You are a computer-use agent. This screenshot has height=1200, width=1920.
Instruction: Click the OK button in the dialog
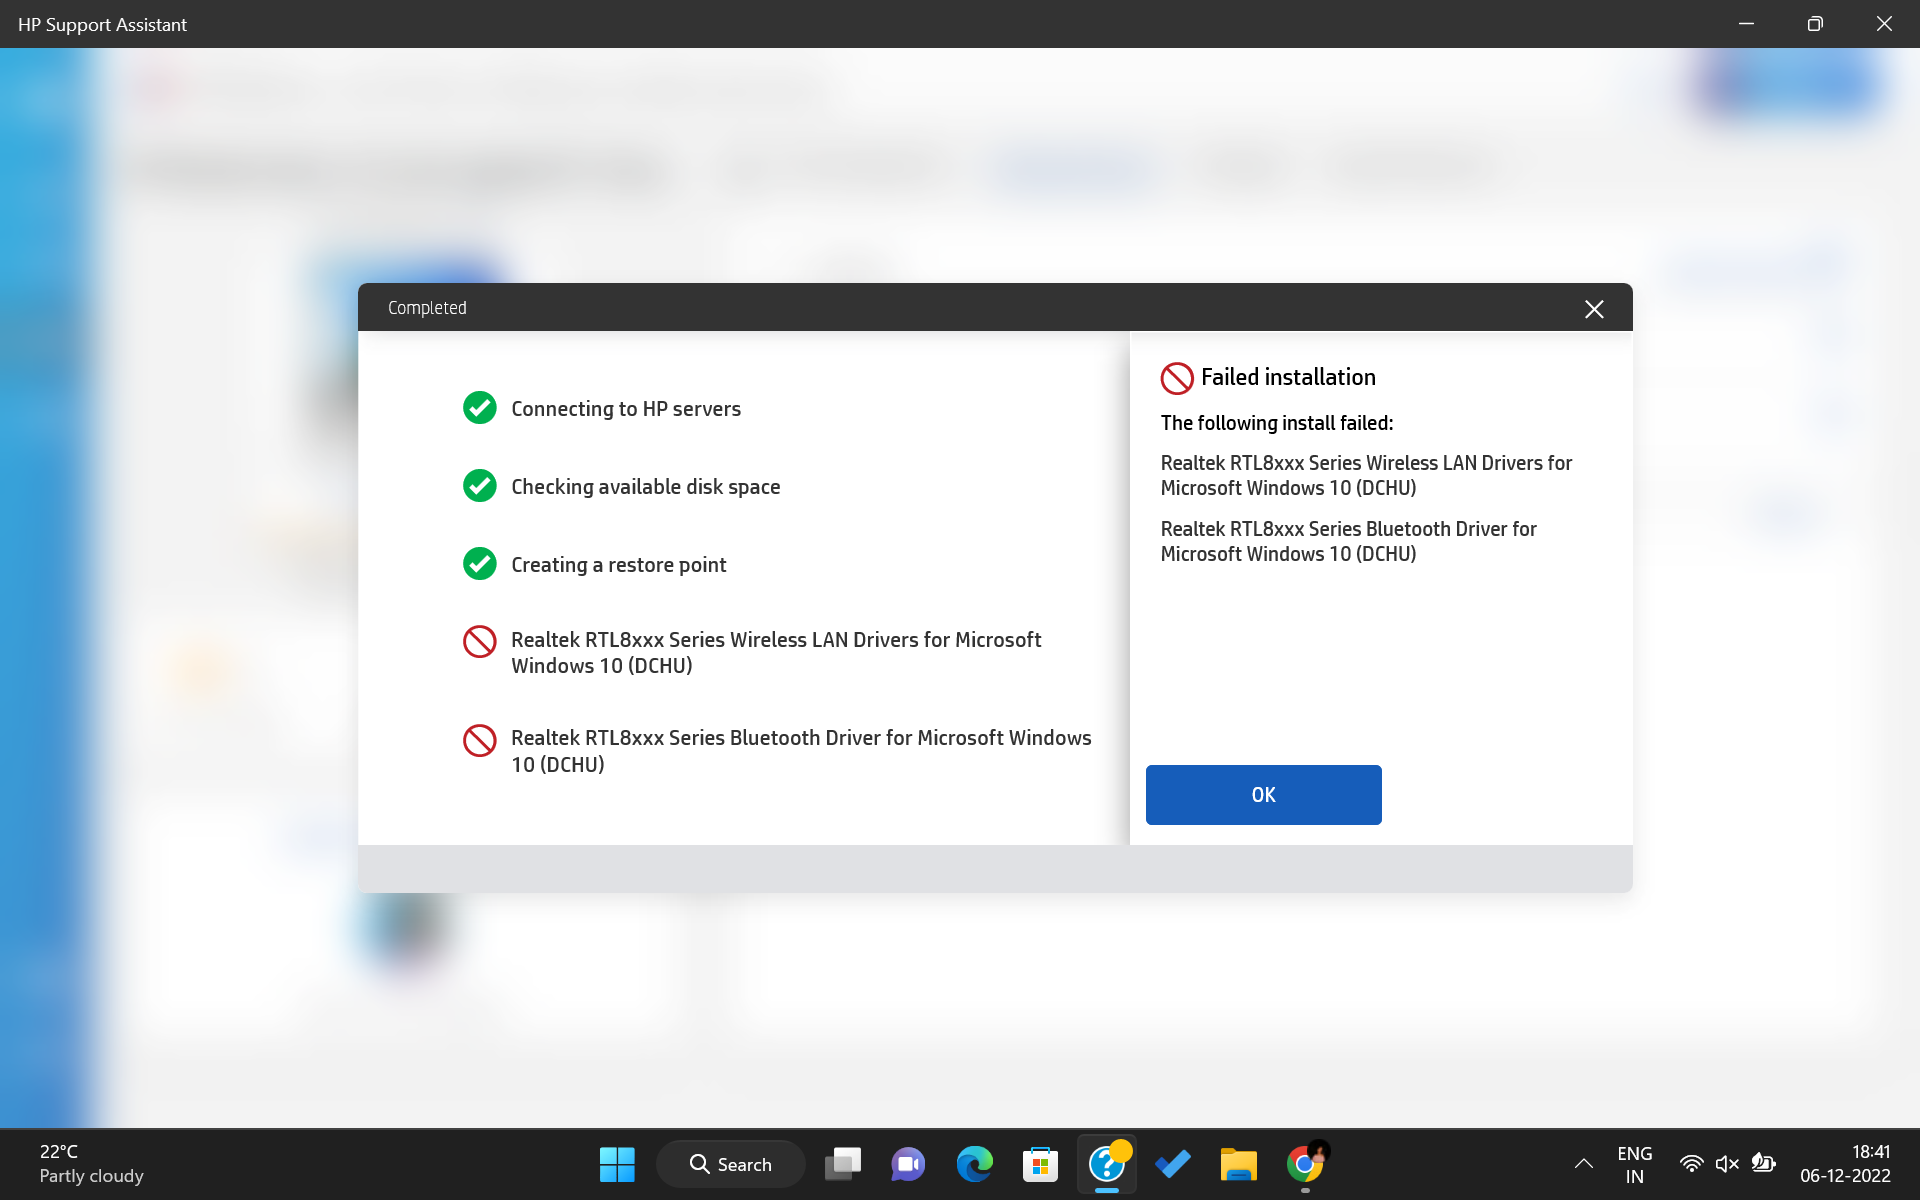pyautogui.click(x=1263, y=795)
